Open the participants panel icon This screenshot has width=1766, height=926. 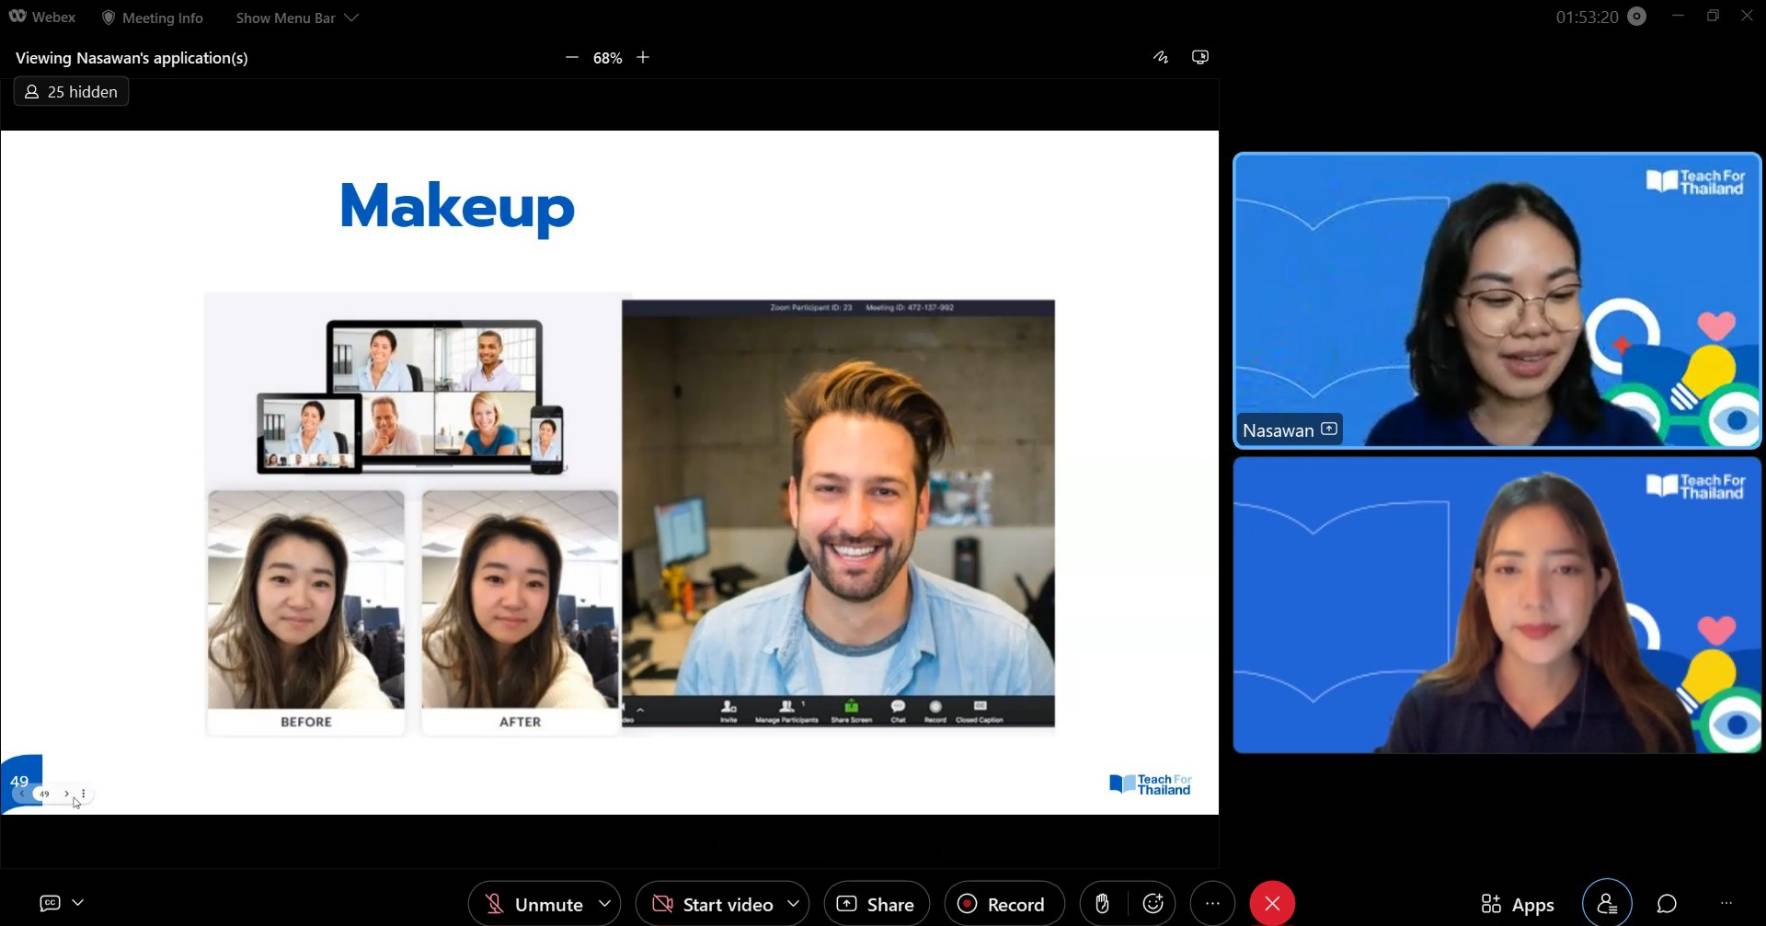[x=1607, y=904]
